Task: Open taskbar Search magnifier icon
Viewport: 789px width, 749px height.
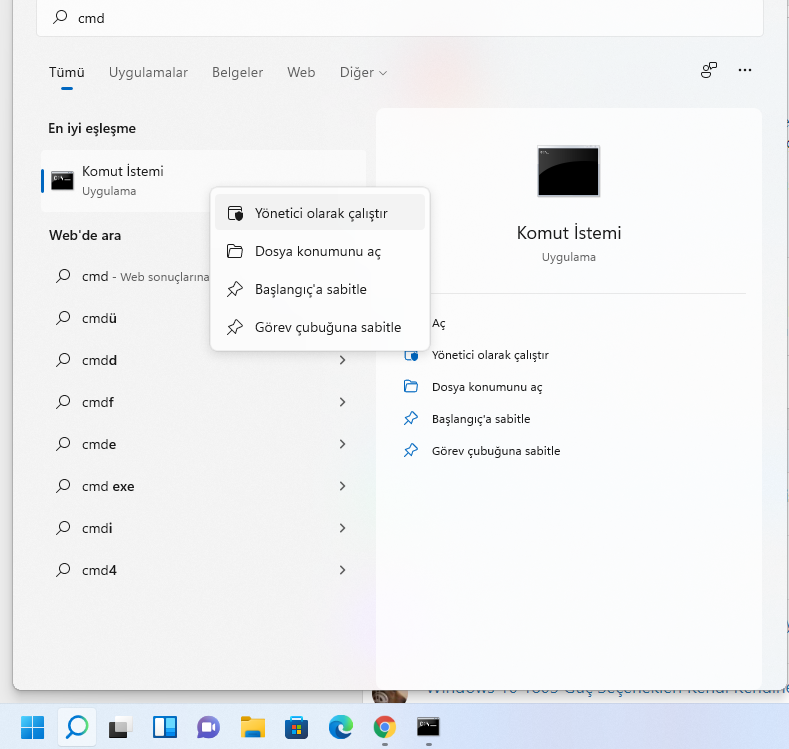Action: (77, 727)
